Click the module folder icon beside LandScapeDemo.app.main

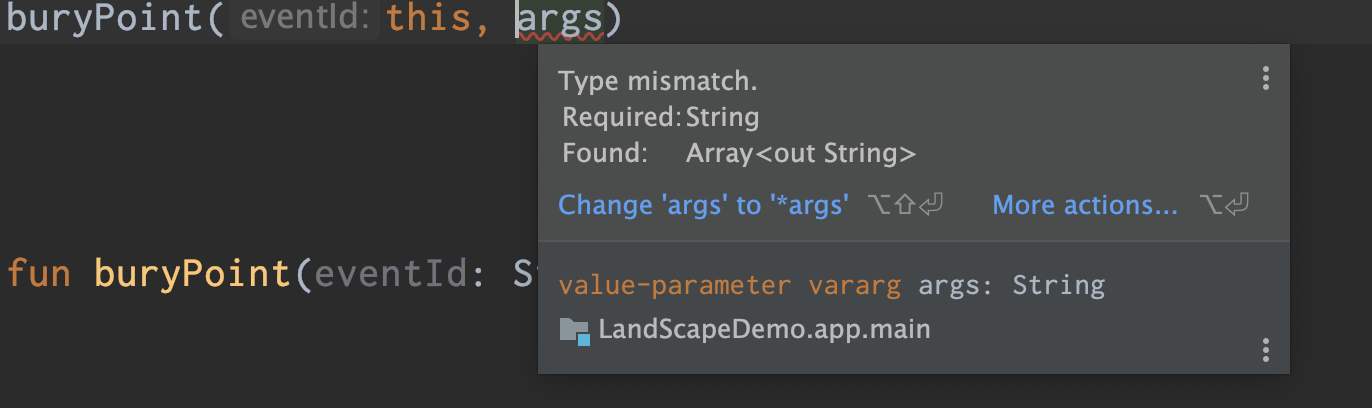tap(574, 330)
